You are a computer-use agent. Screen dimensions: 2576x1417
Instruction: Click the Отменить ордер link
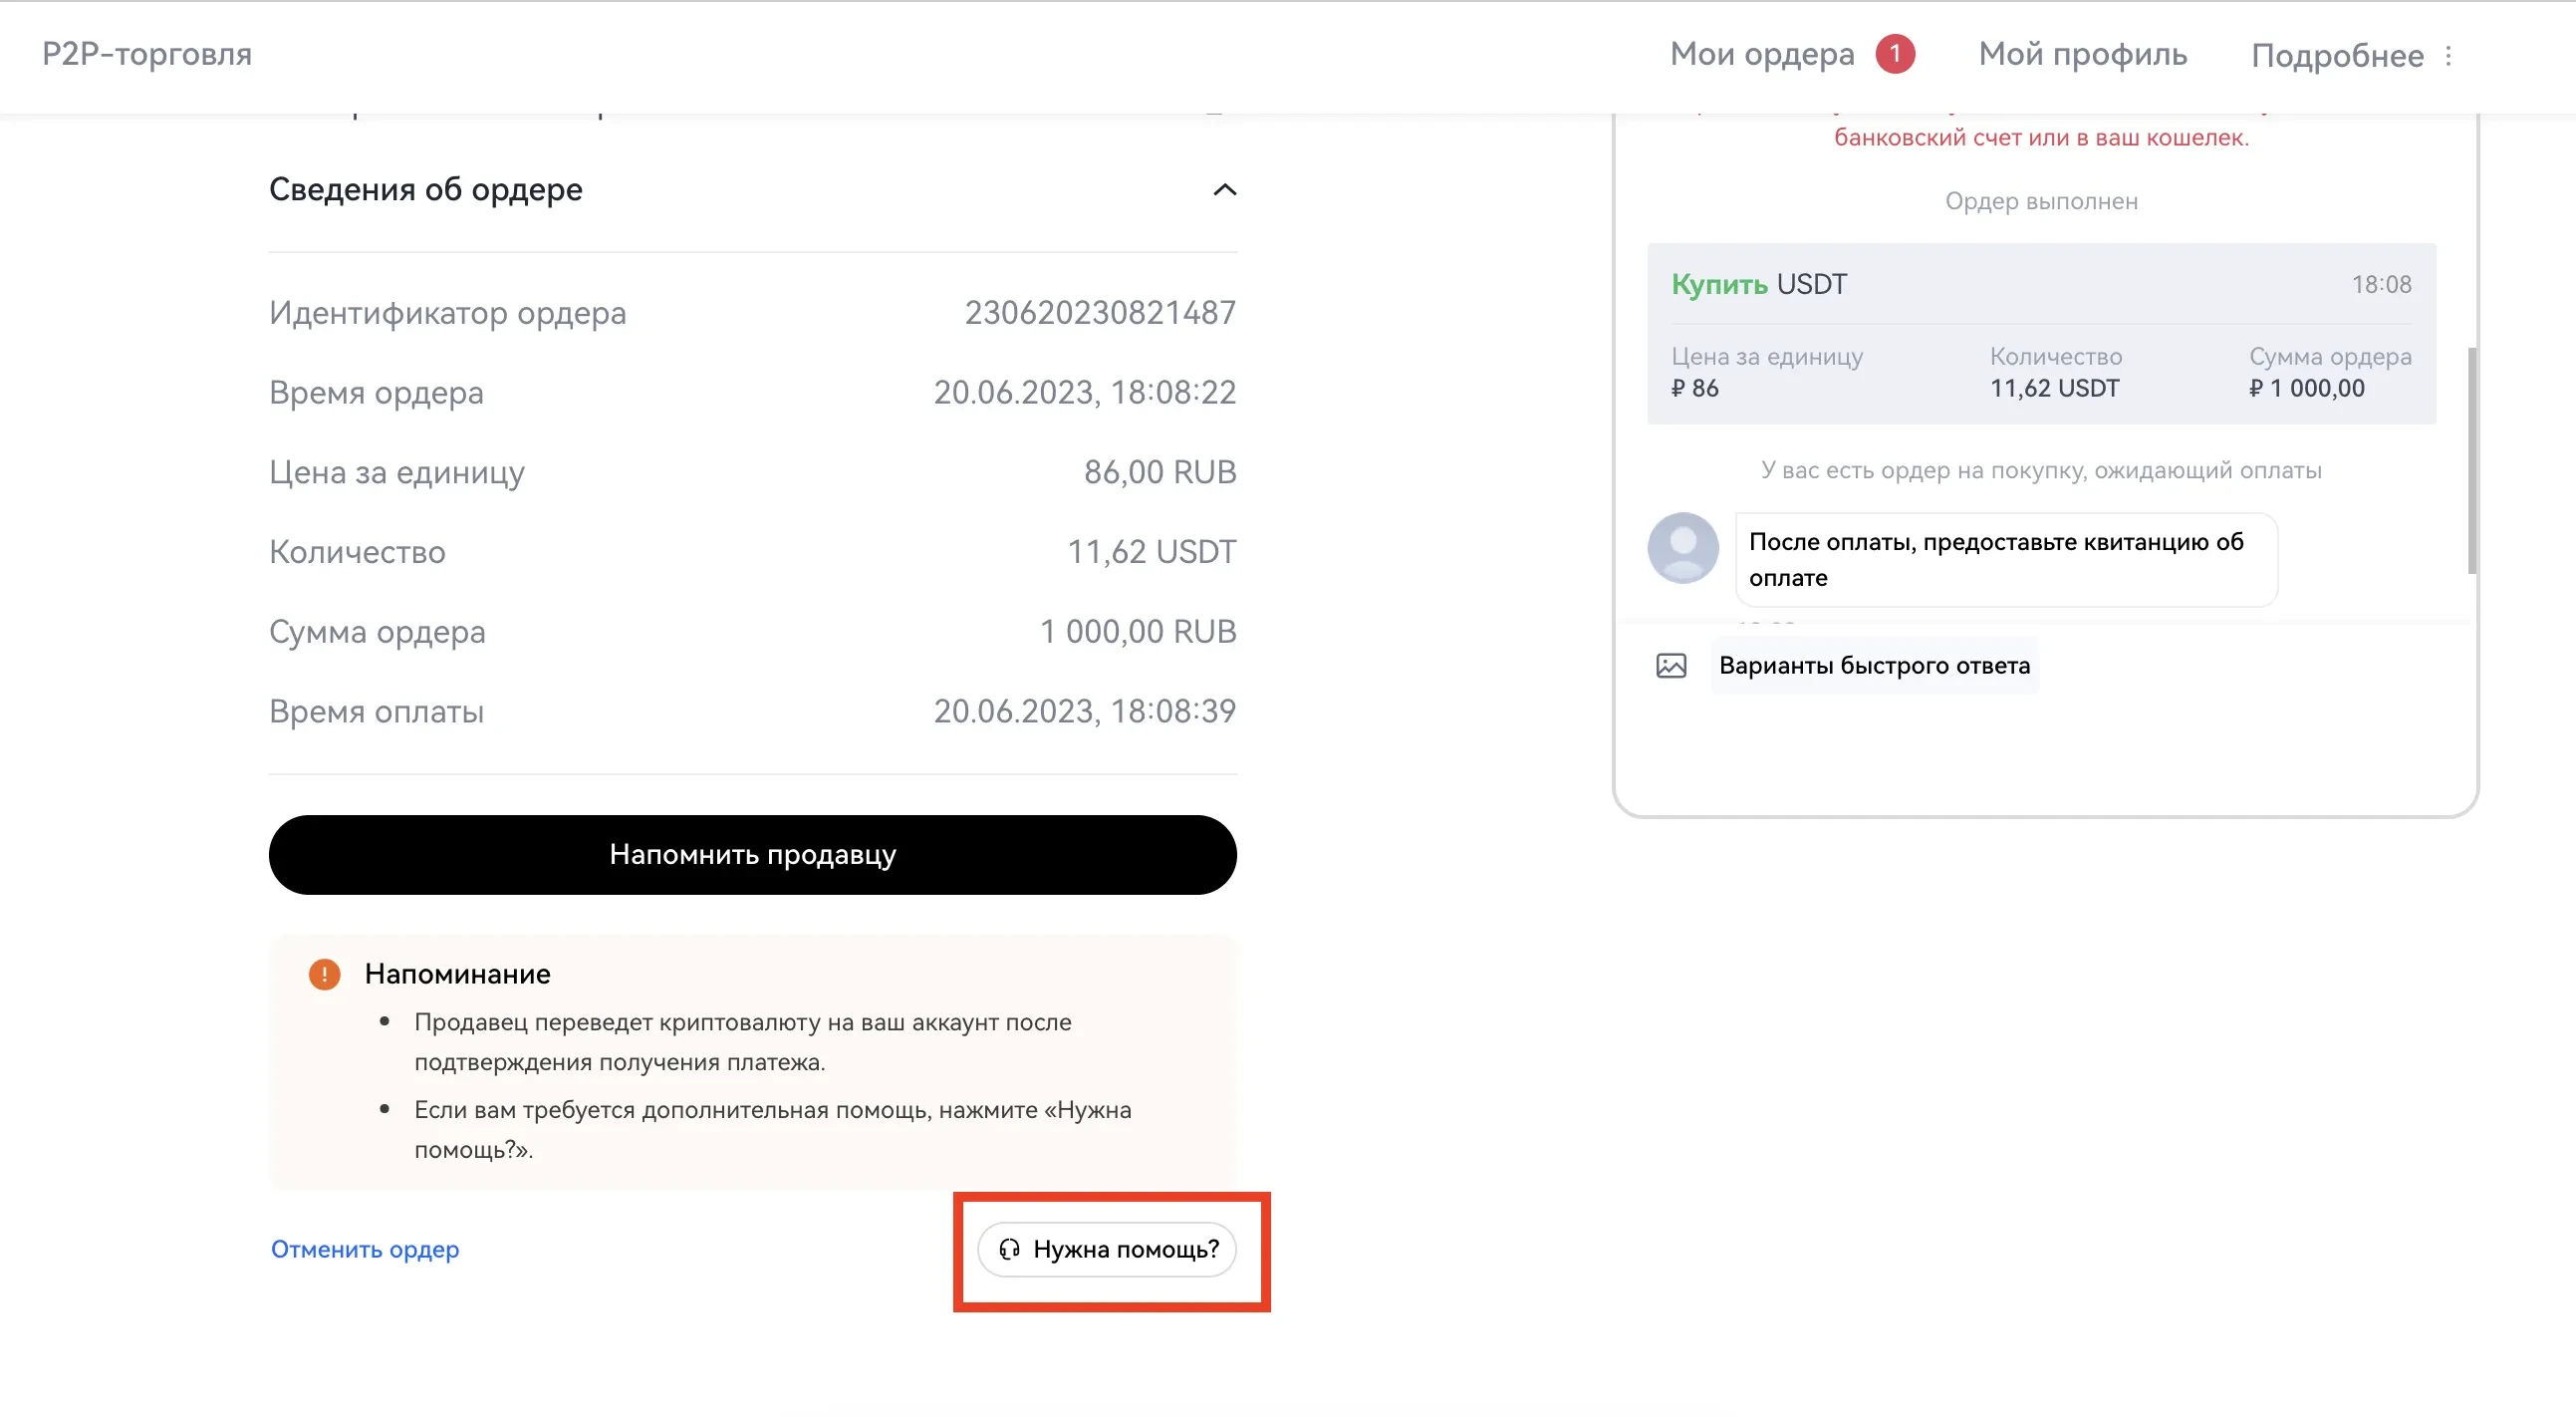(x=365, y=1250)
